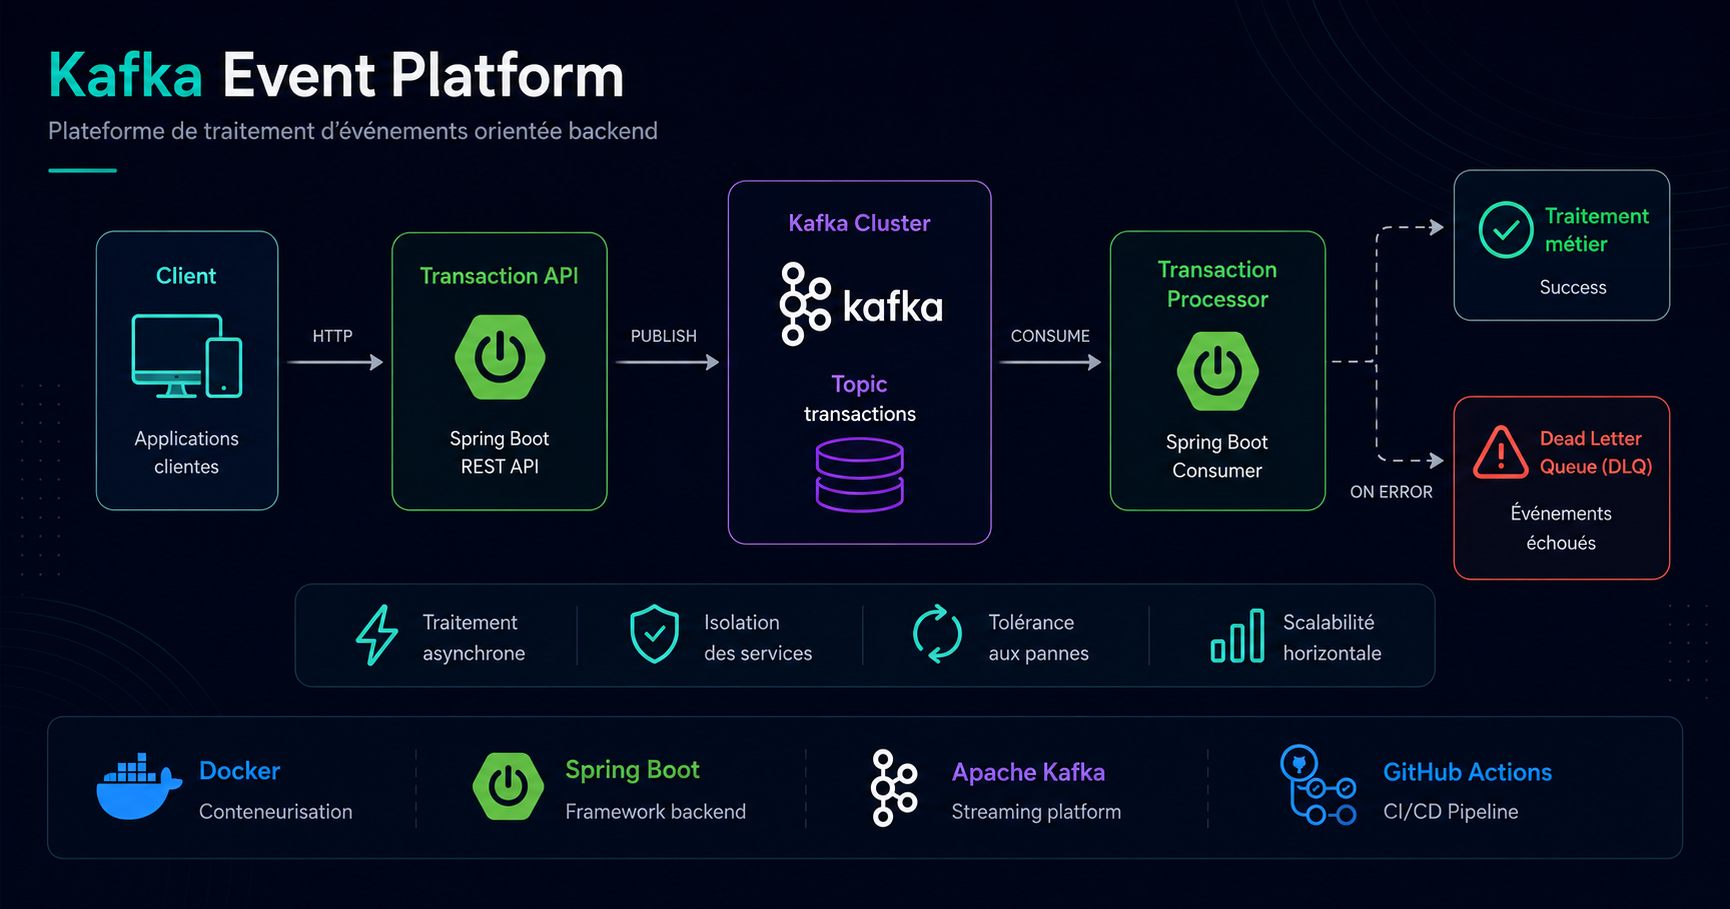Click the 'Spring Boot' footer title

pyautogui.click(x=632, y=770)
